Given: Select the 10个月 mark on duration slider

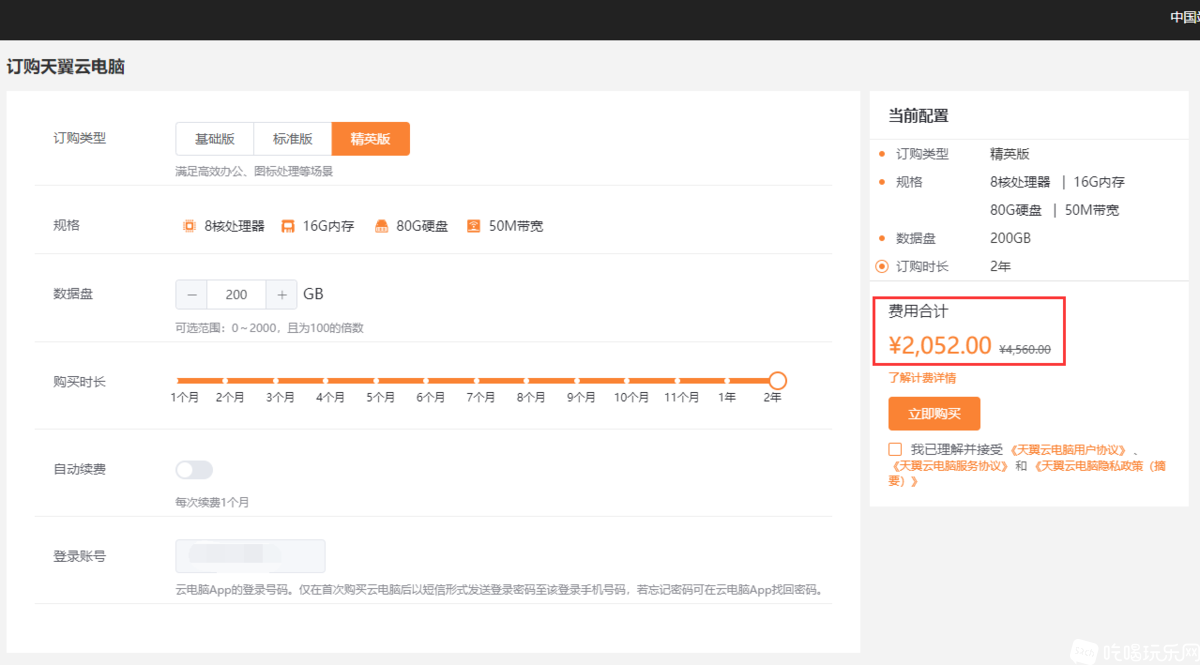Looking at the screenshot, I should 627,381.
